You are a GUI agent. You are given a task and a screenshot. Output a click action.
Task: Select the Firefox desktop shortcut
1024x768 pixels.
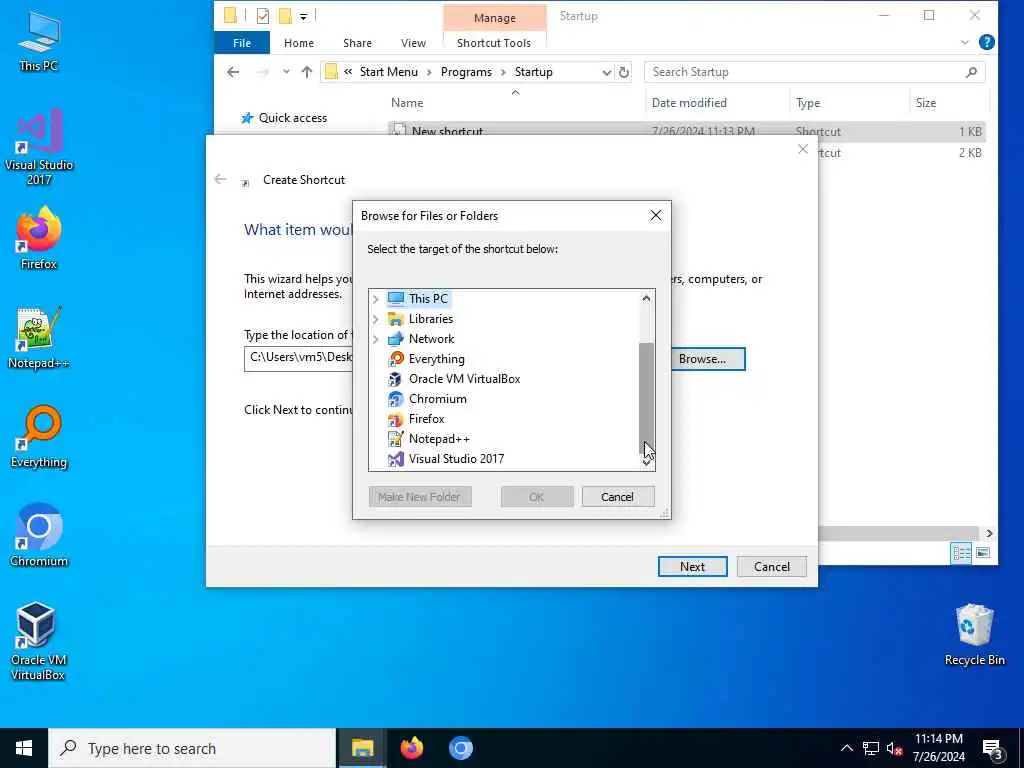(x=39, y=238)
